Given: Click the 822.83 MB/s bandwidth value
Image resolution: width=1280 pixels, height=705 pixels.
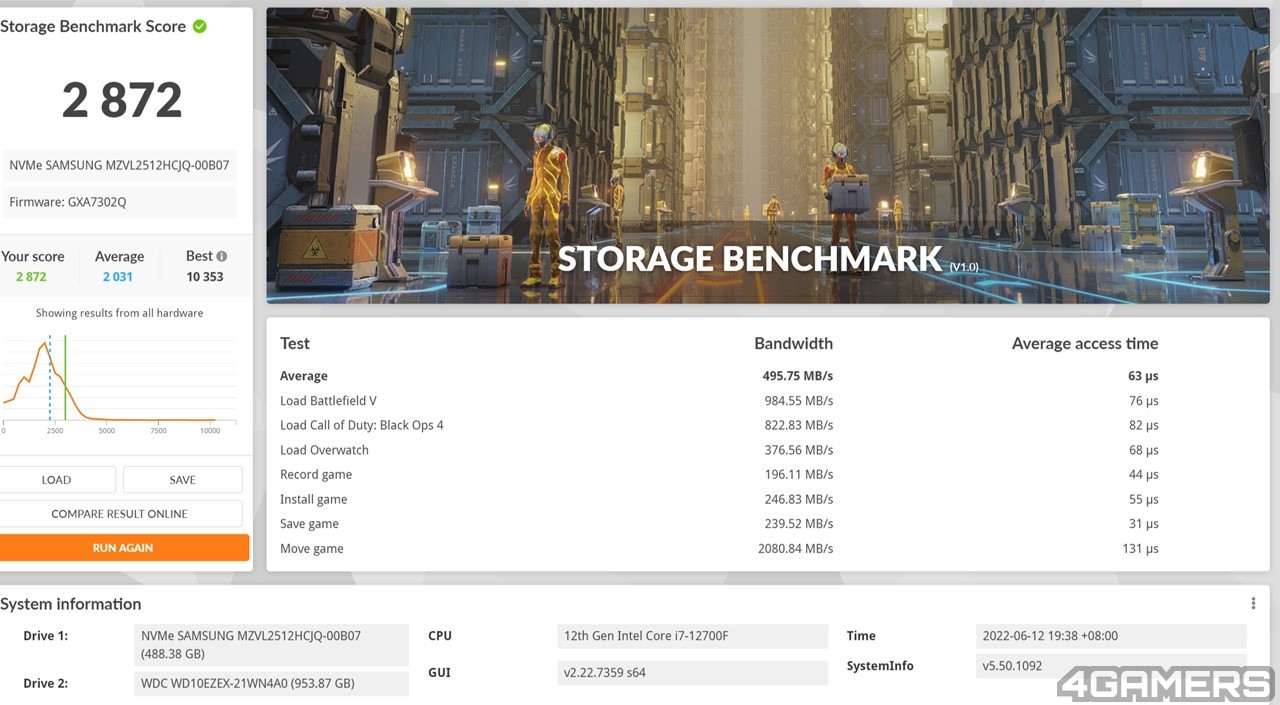Looking at the screenshot, I should click(799, 425).
